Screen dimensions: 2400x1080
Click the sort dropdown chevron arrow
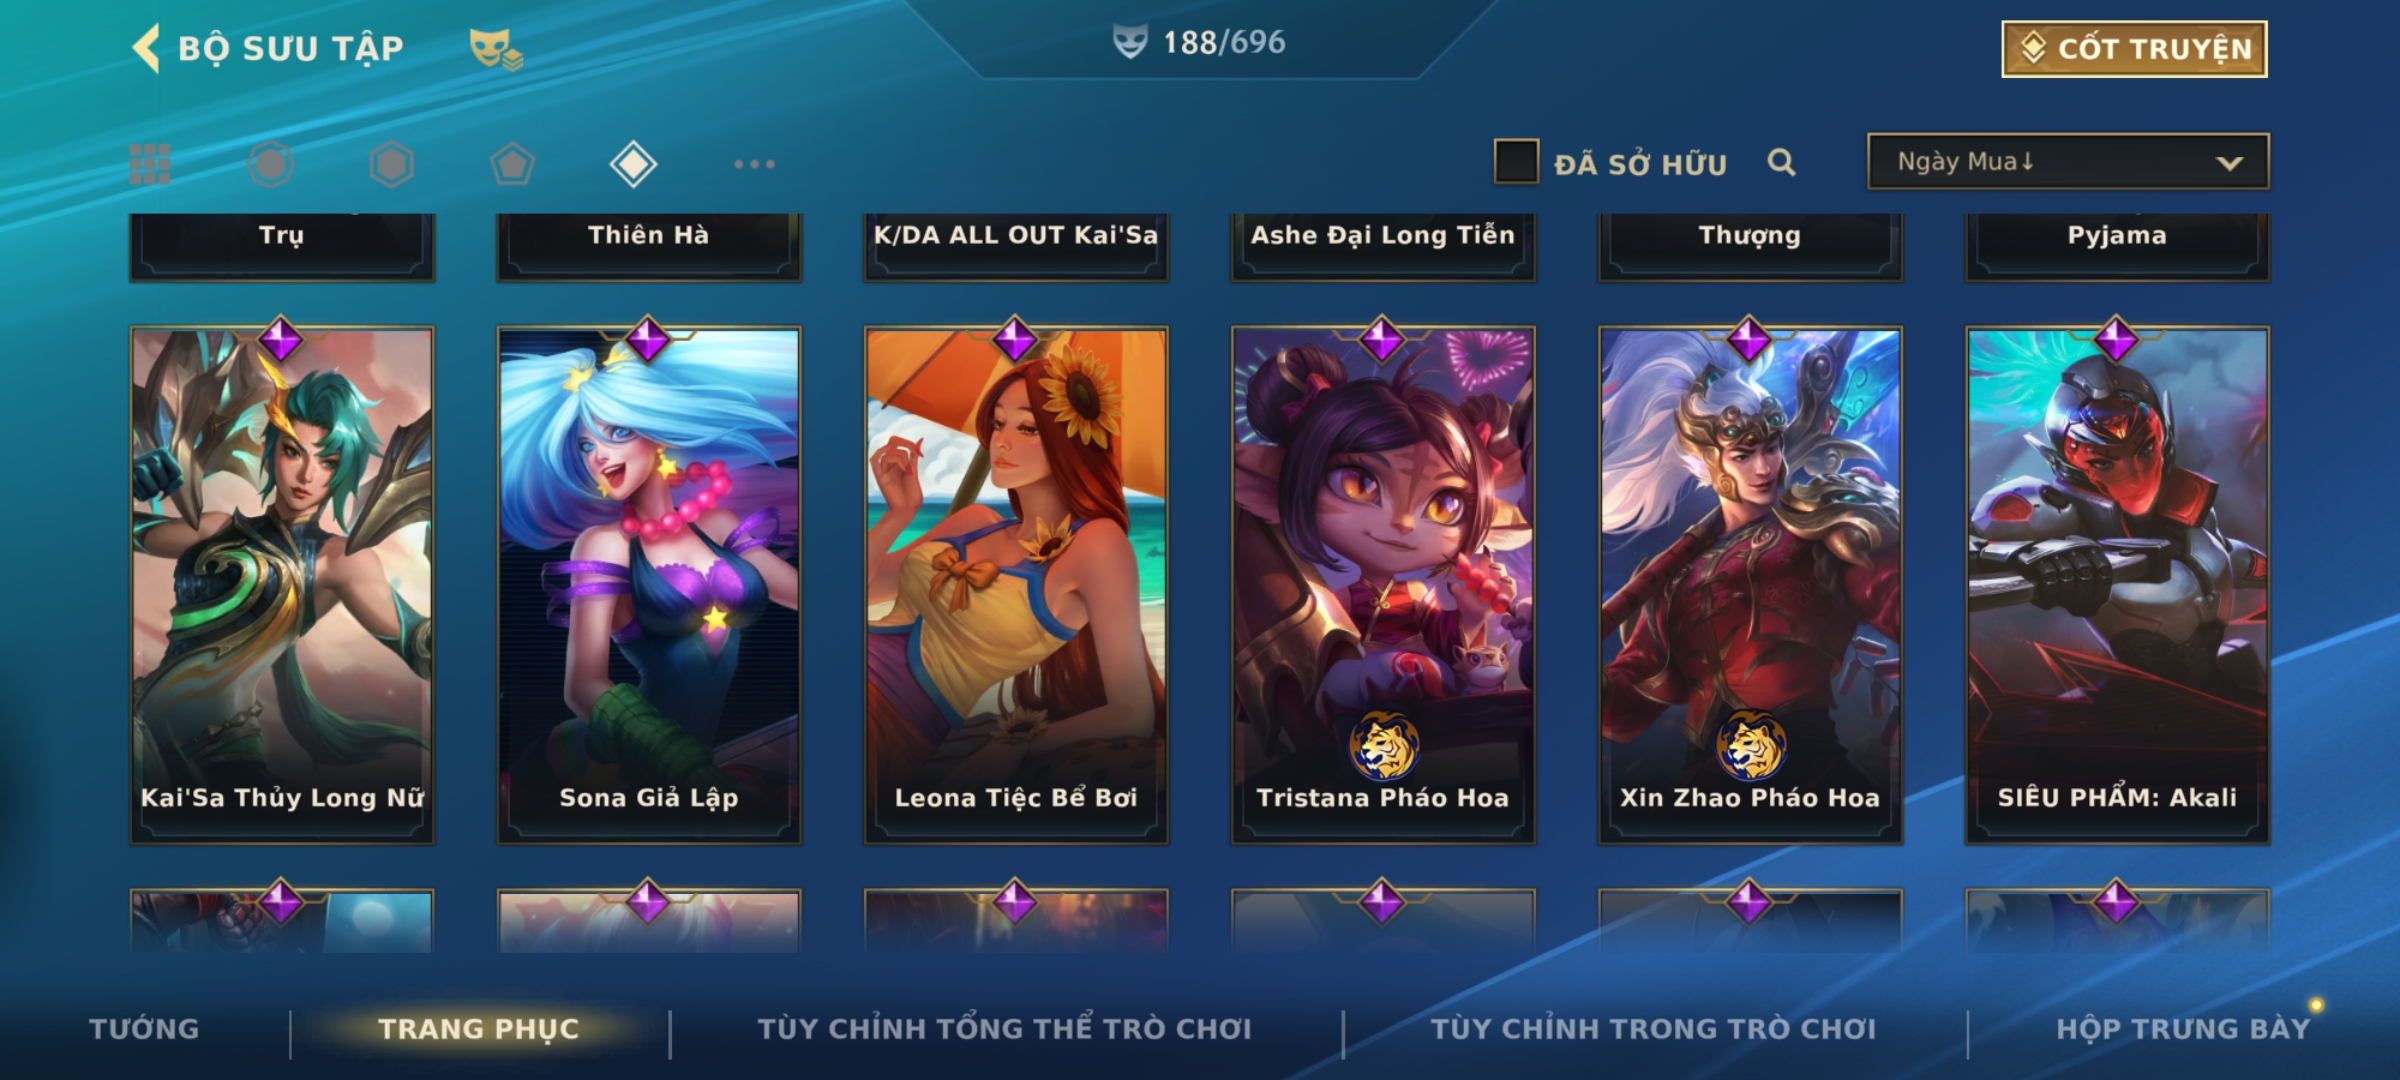(x=2229, y=163)
